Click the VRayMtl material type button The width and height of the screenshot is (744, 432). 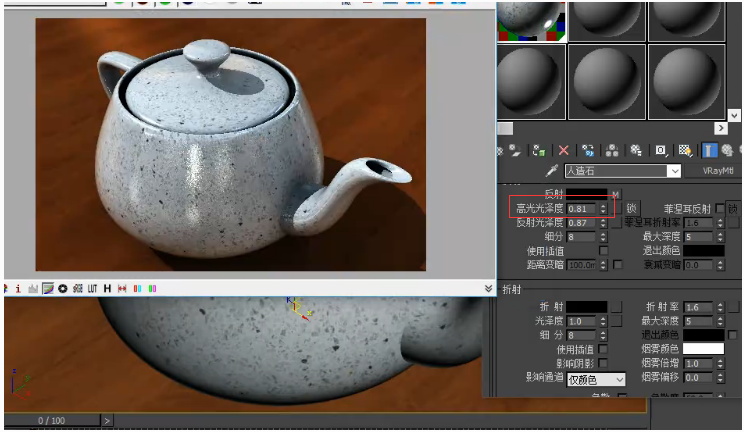tap(718, 171)
